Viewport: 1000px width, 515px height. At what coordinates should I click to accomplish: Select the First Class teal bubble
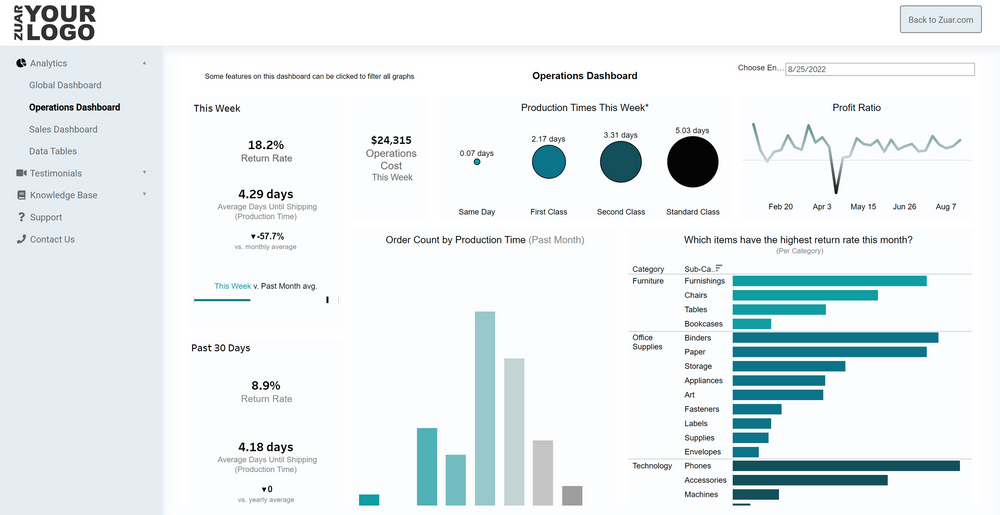point(548,162)
